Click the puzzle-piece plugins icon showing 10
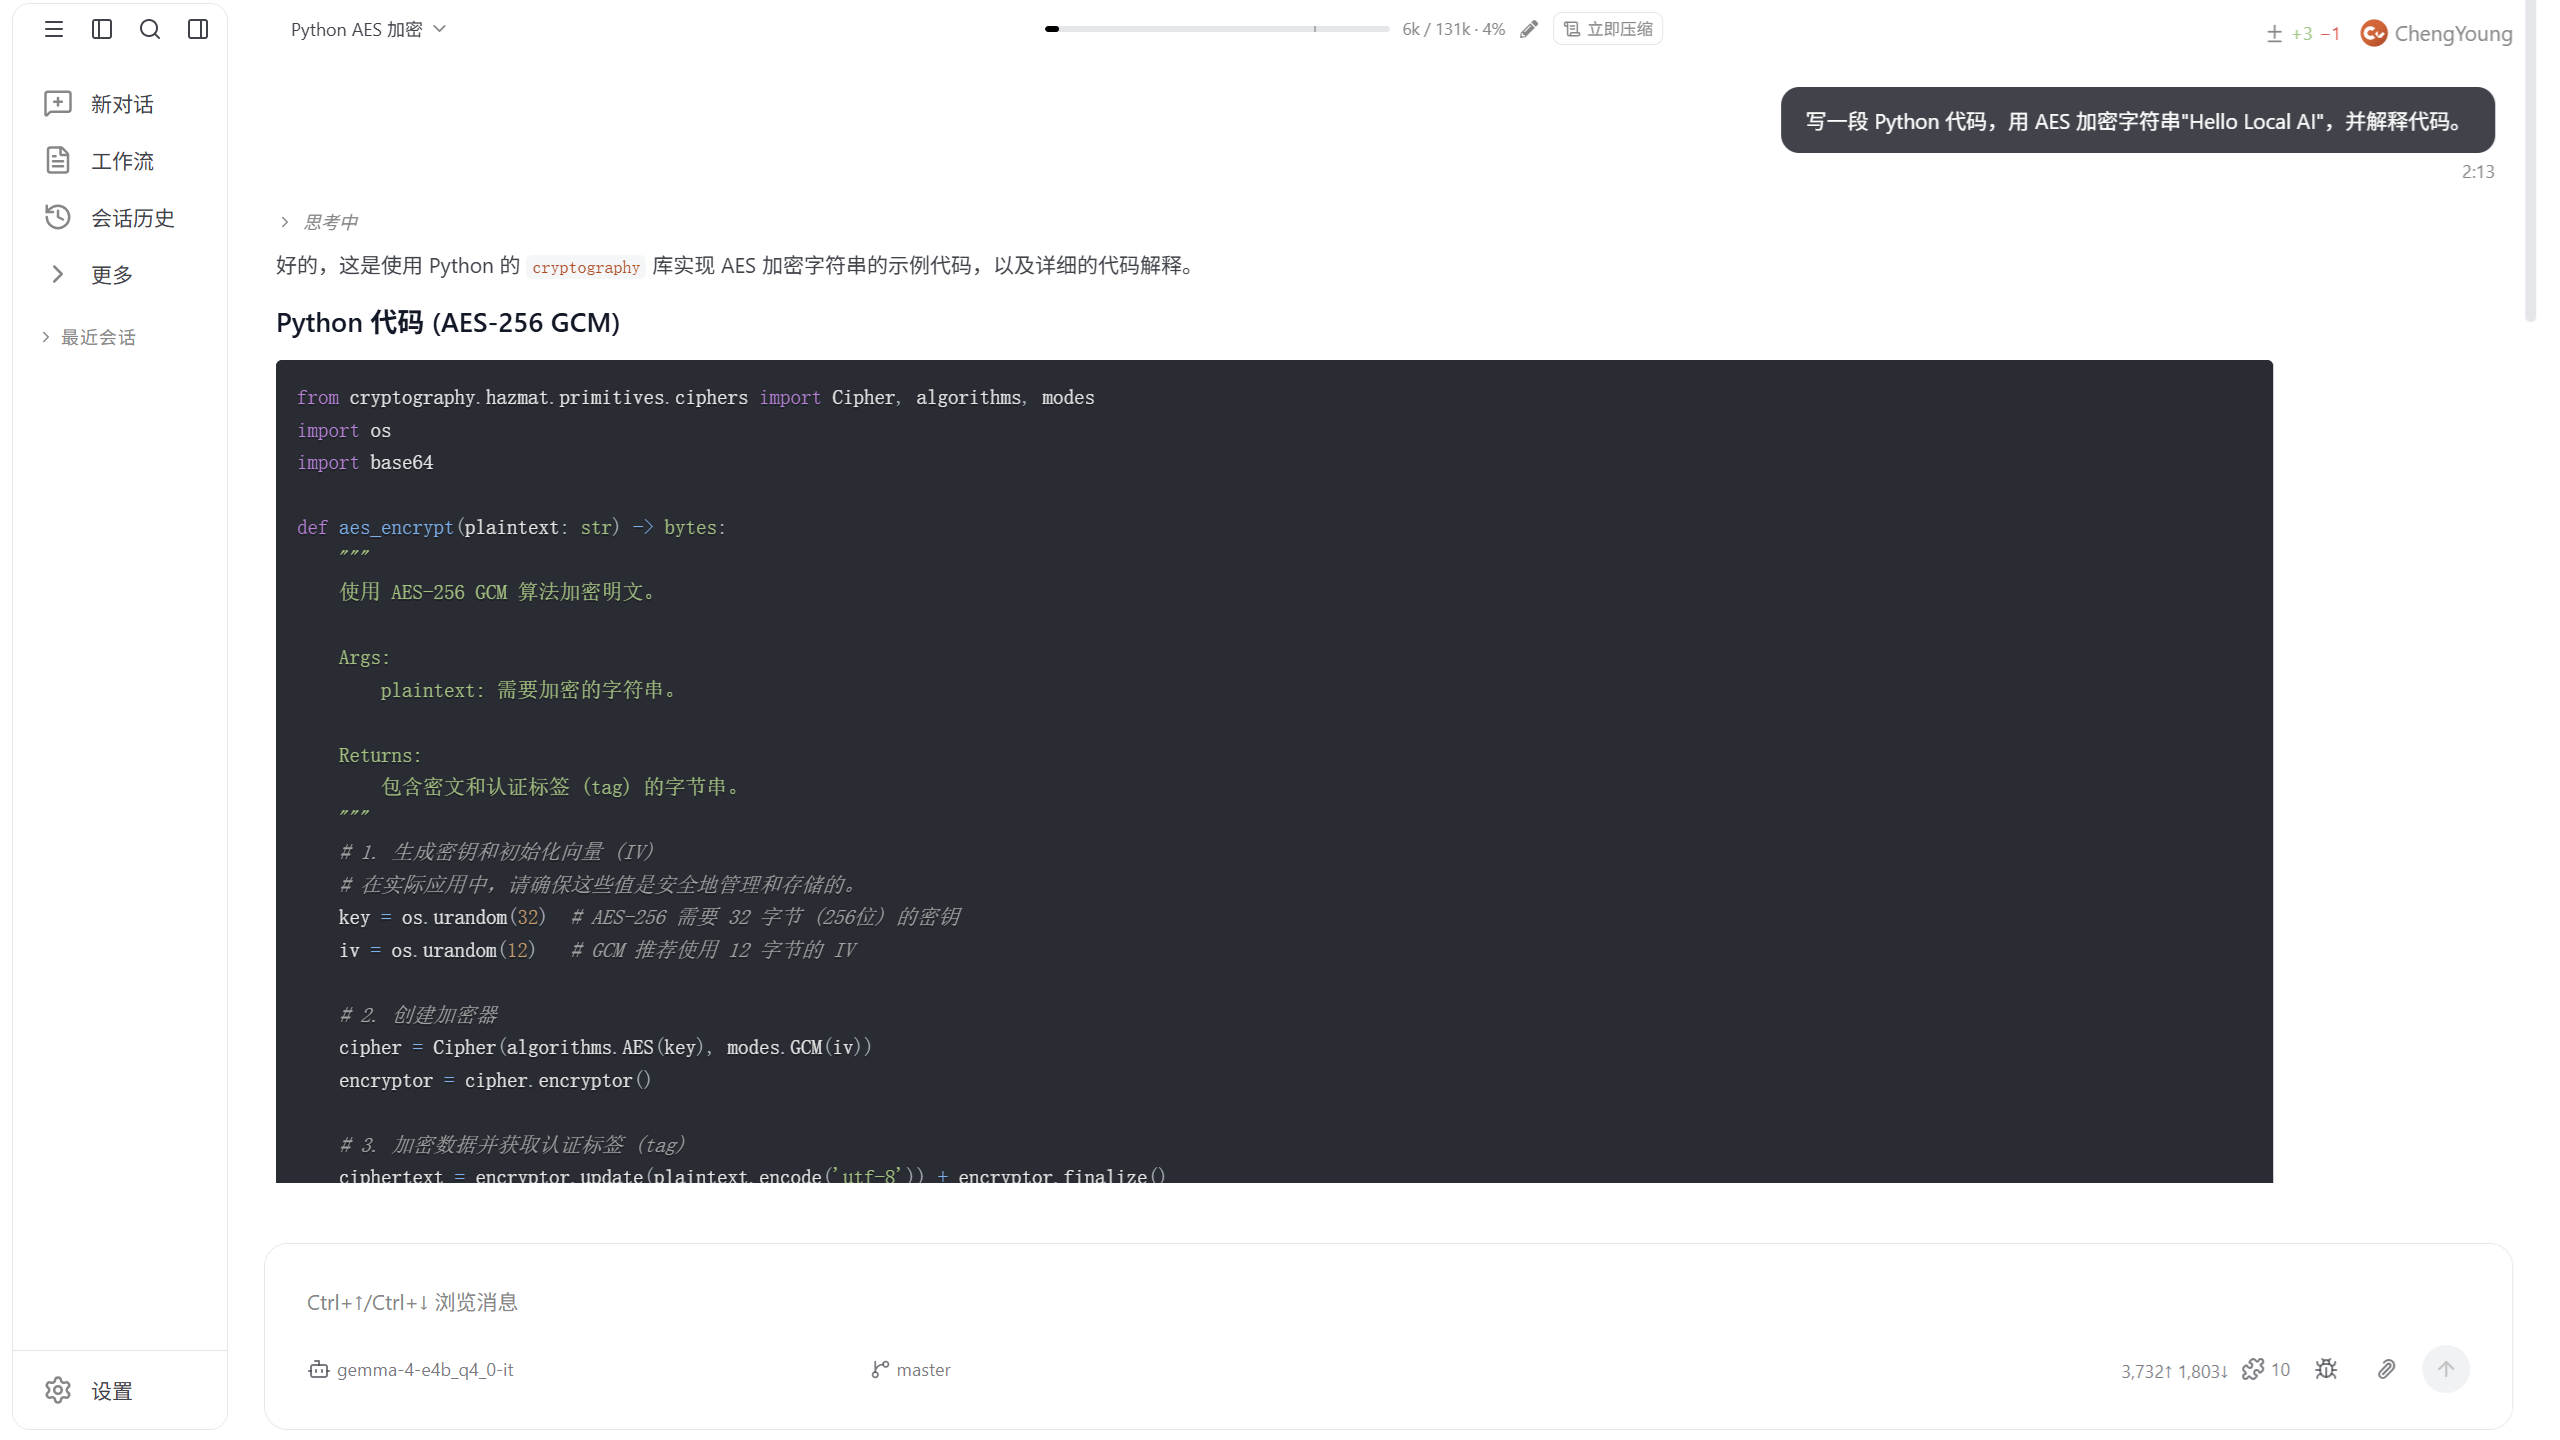This screenshot has height=1440, width=2560. (2266, 1370)
